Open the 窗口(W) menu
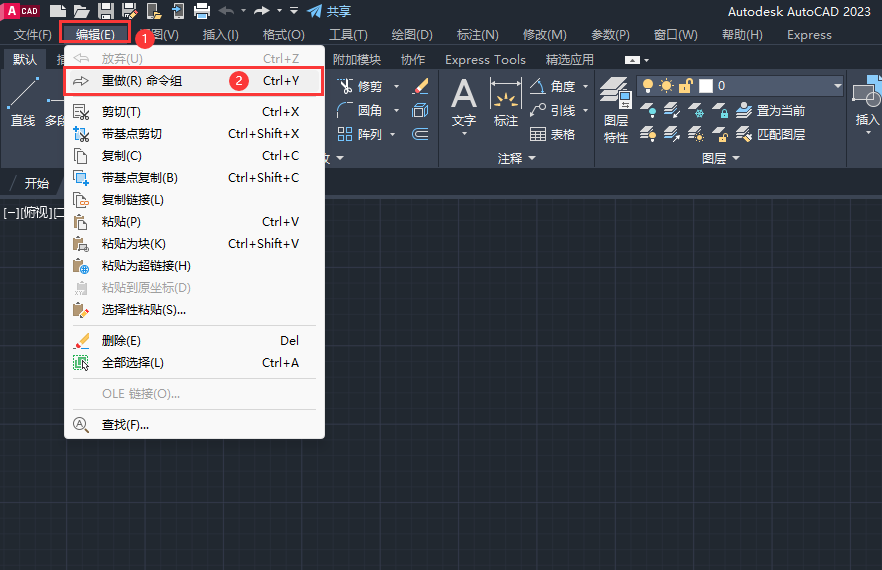 point(676,35)
